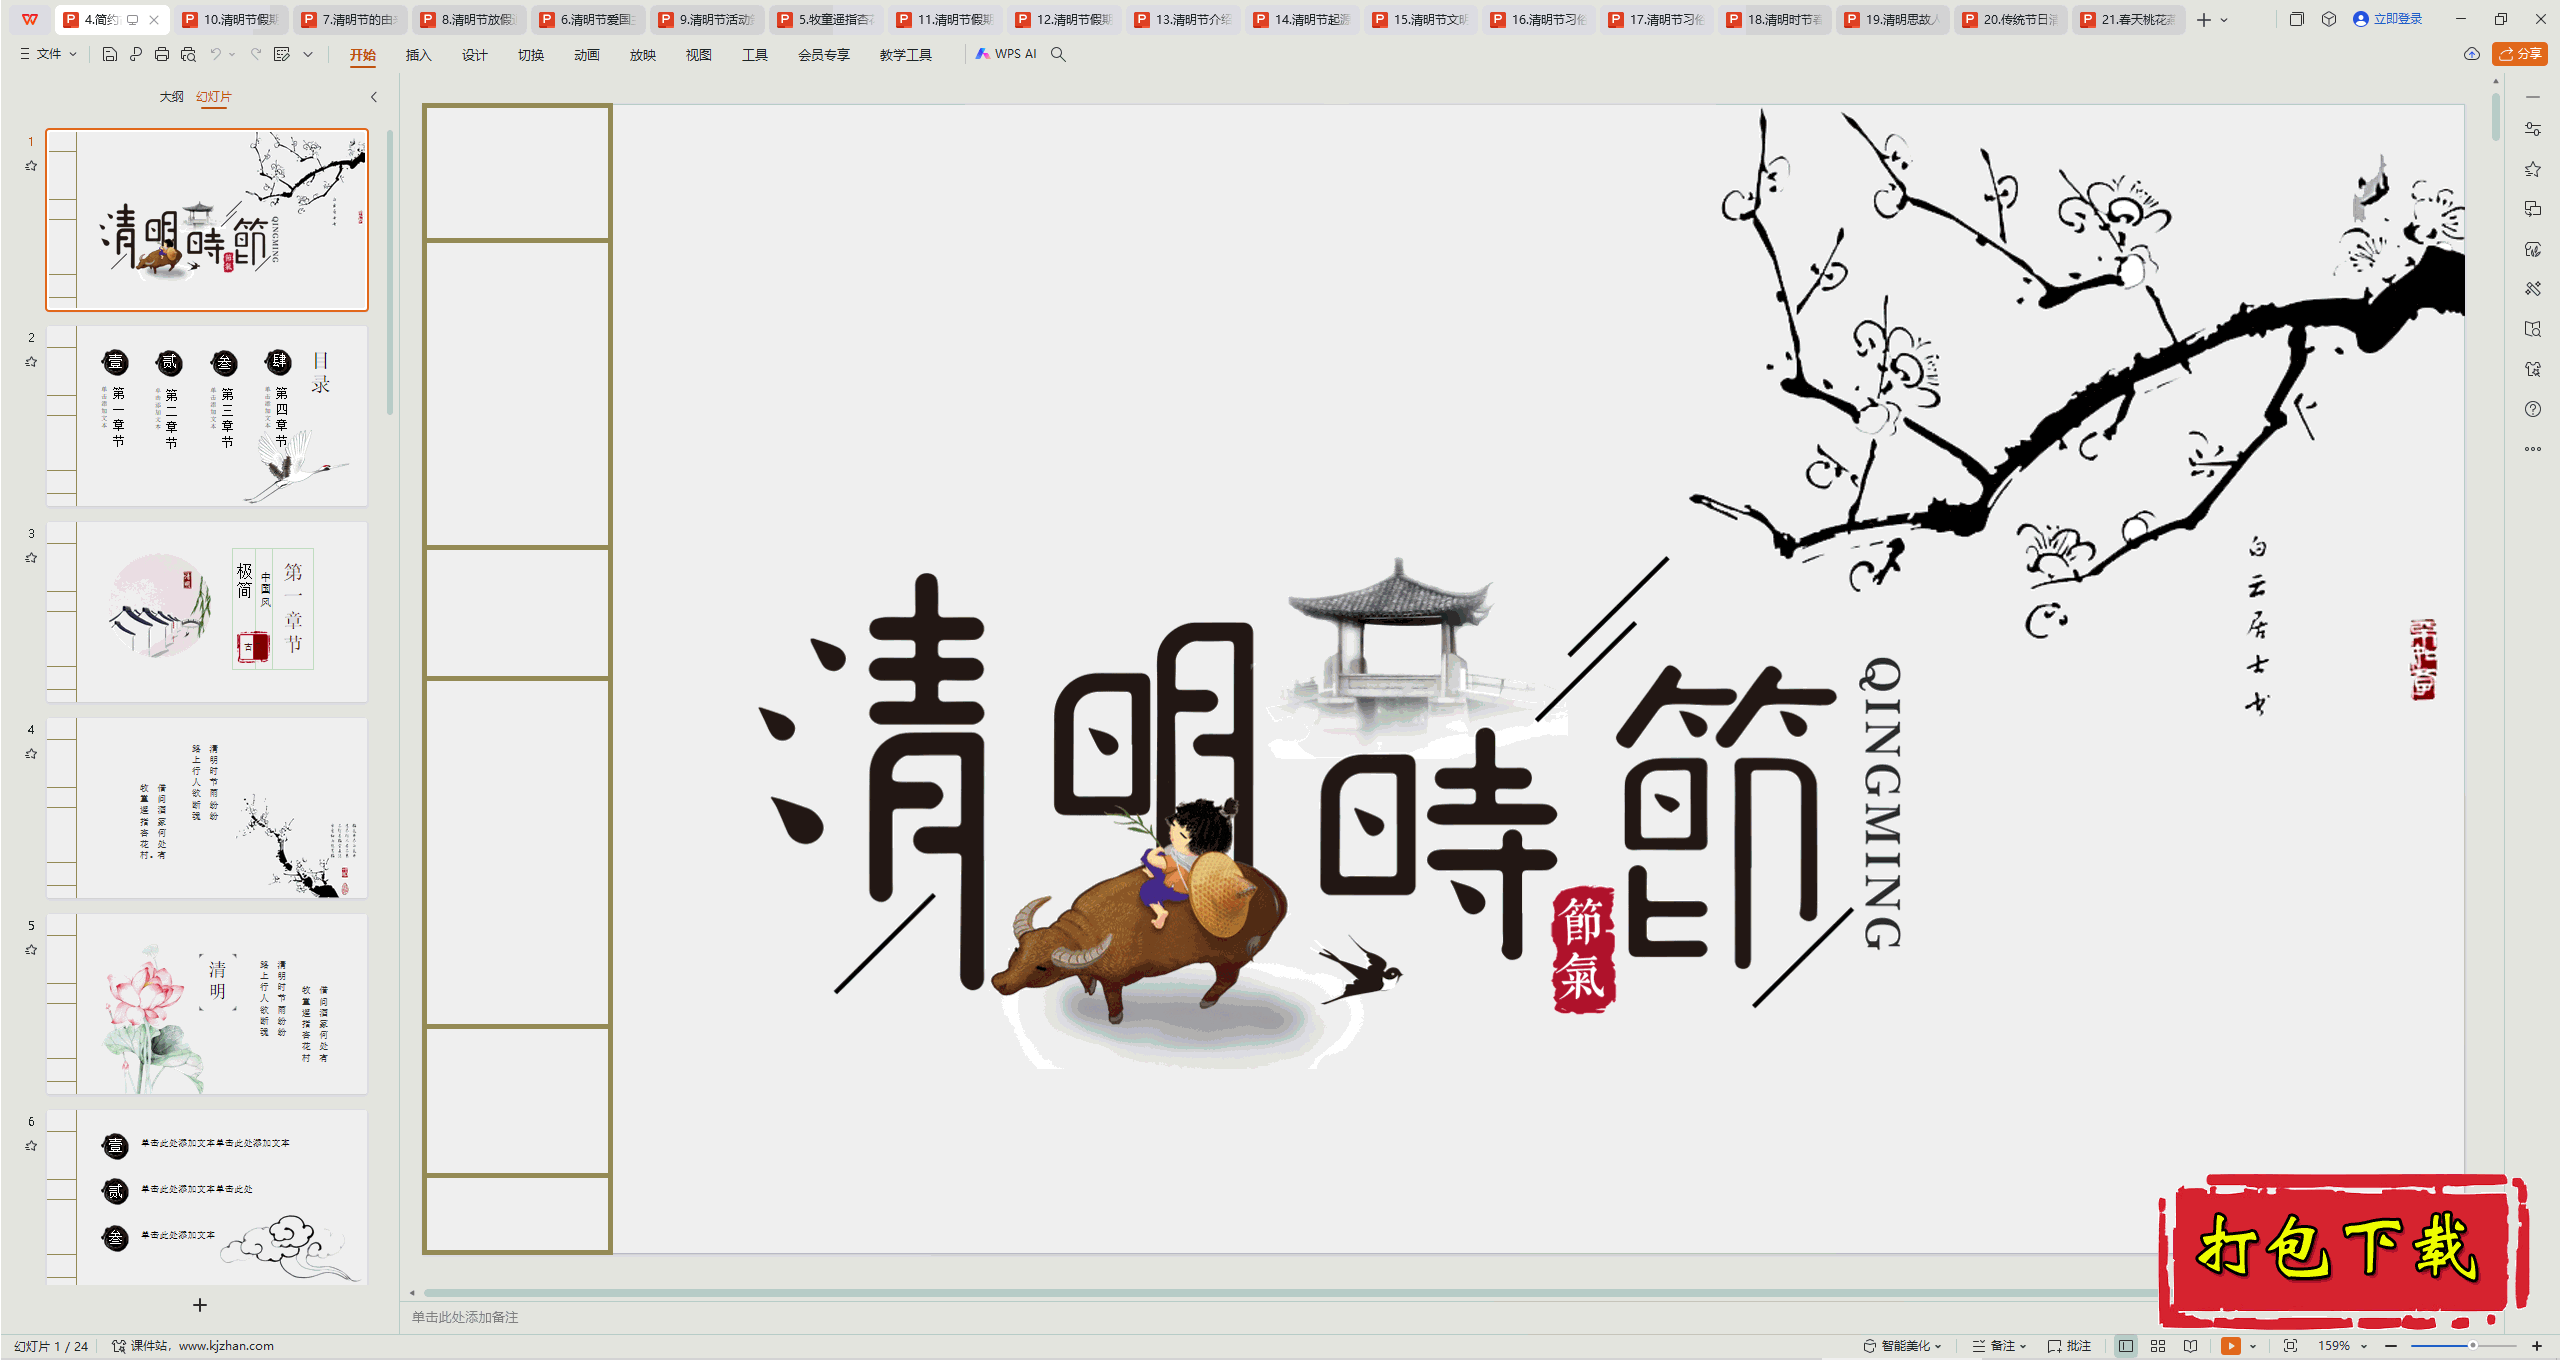The width and height of the screenshot is (2560, 1360).
Task: Select slide 5 lotus thumbnail
Action: point(207,1004)
